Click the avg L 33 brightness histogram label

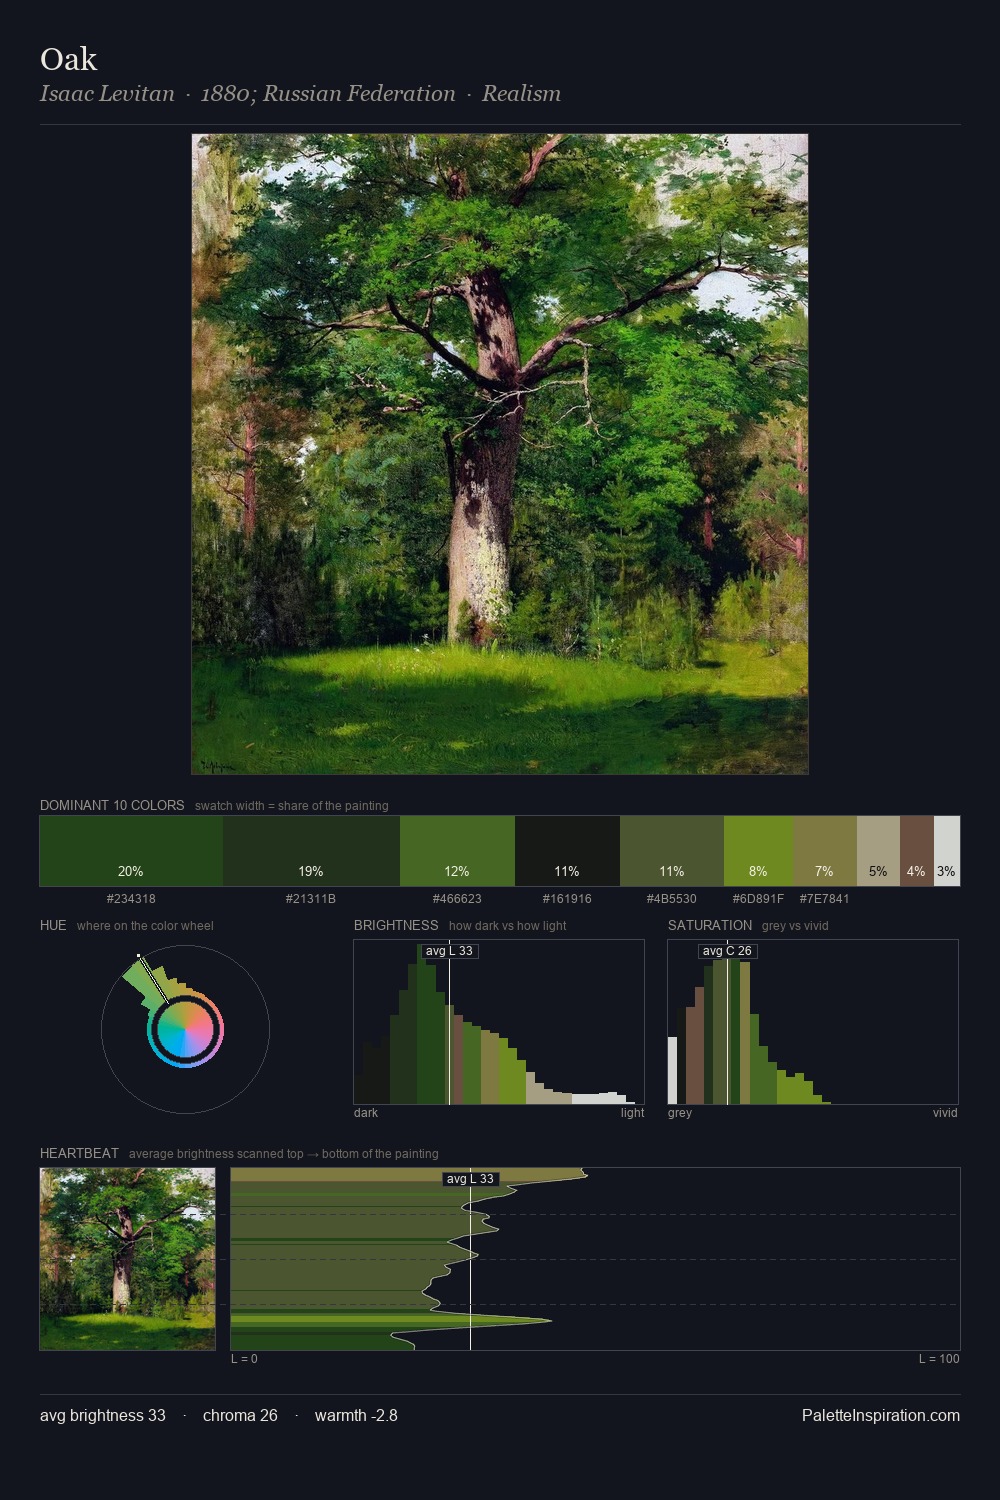point(449,951)
